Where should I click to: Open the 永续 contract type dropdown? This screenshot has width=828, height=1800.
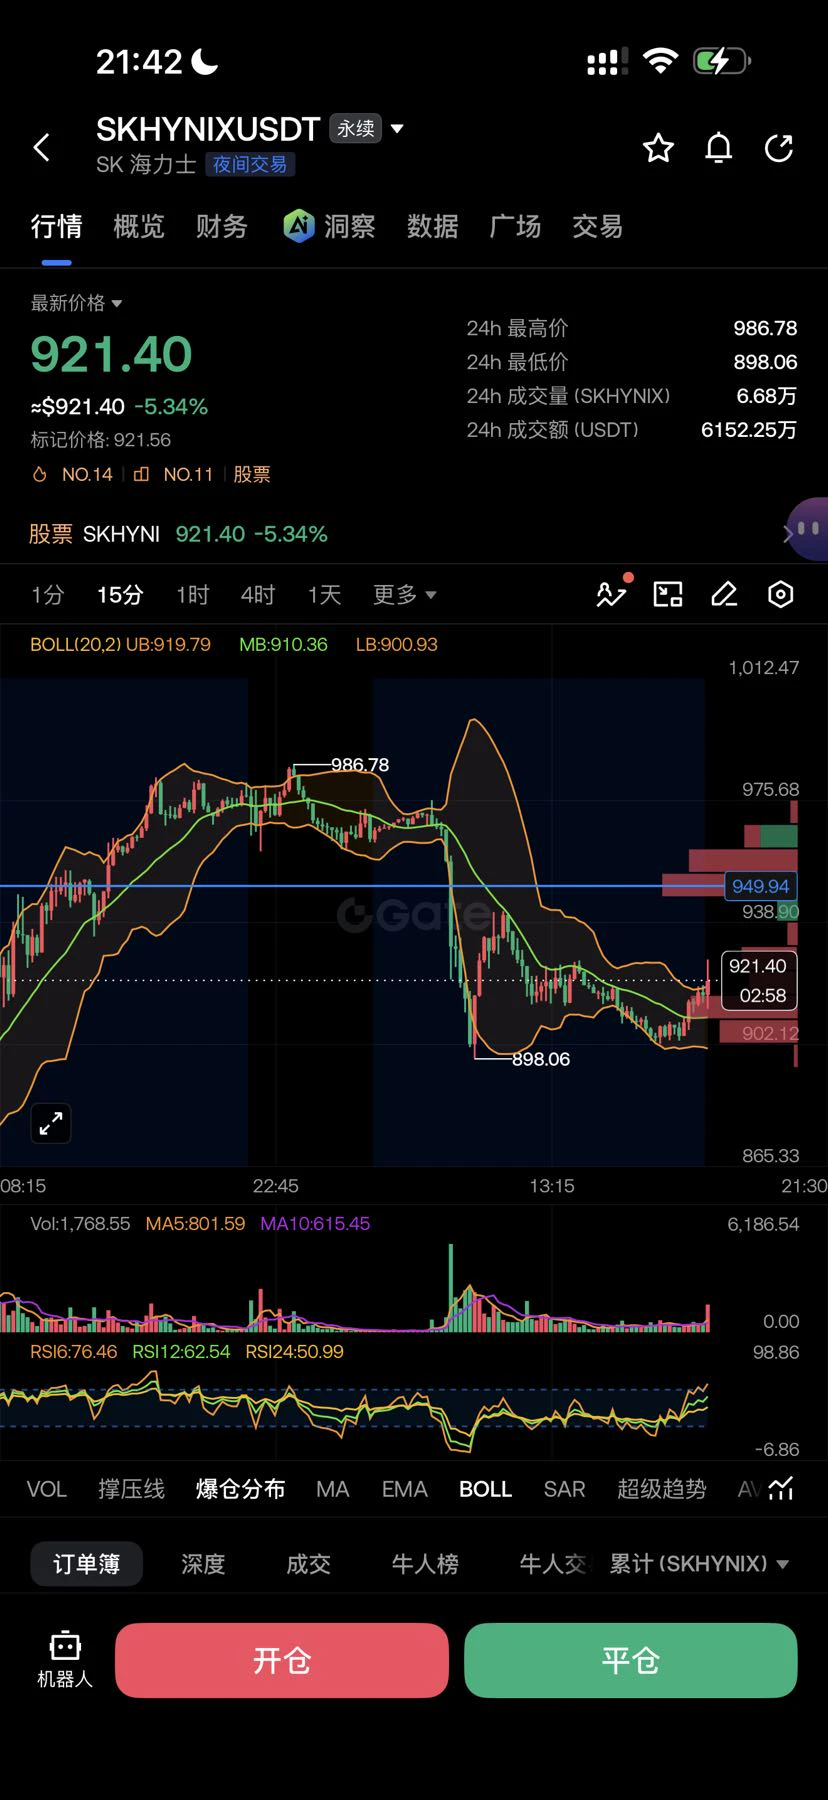tap(367, 128)
